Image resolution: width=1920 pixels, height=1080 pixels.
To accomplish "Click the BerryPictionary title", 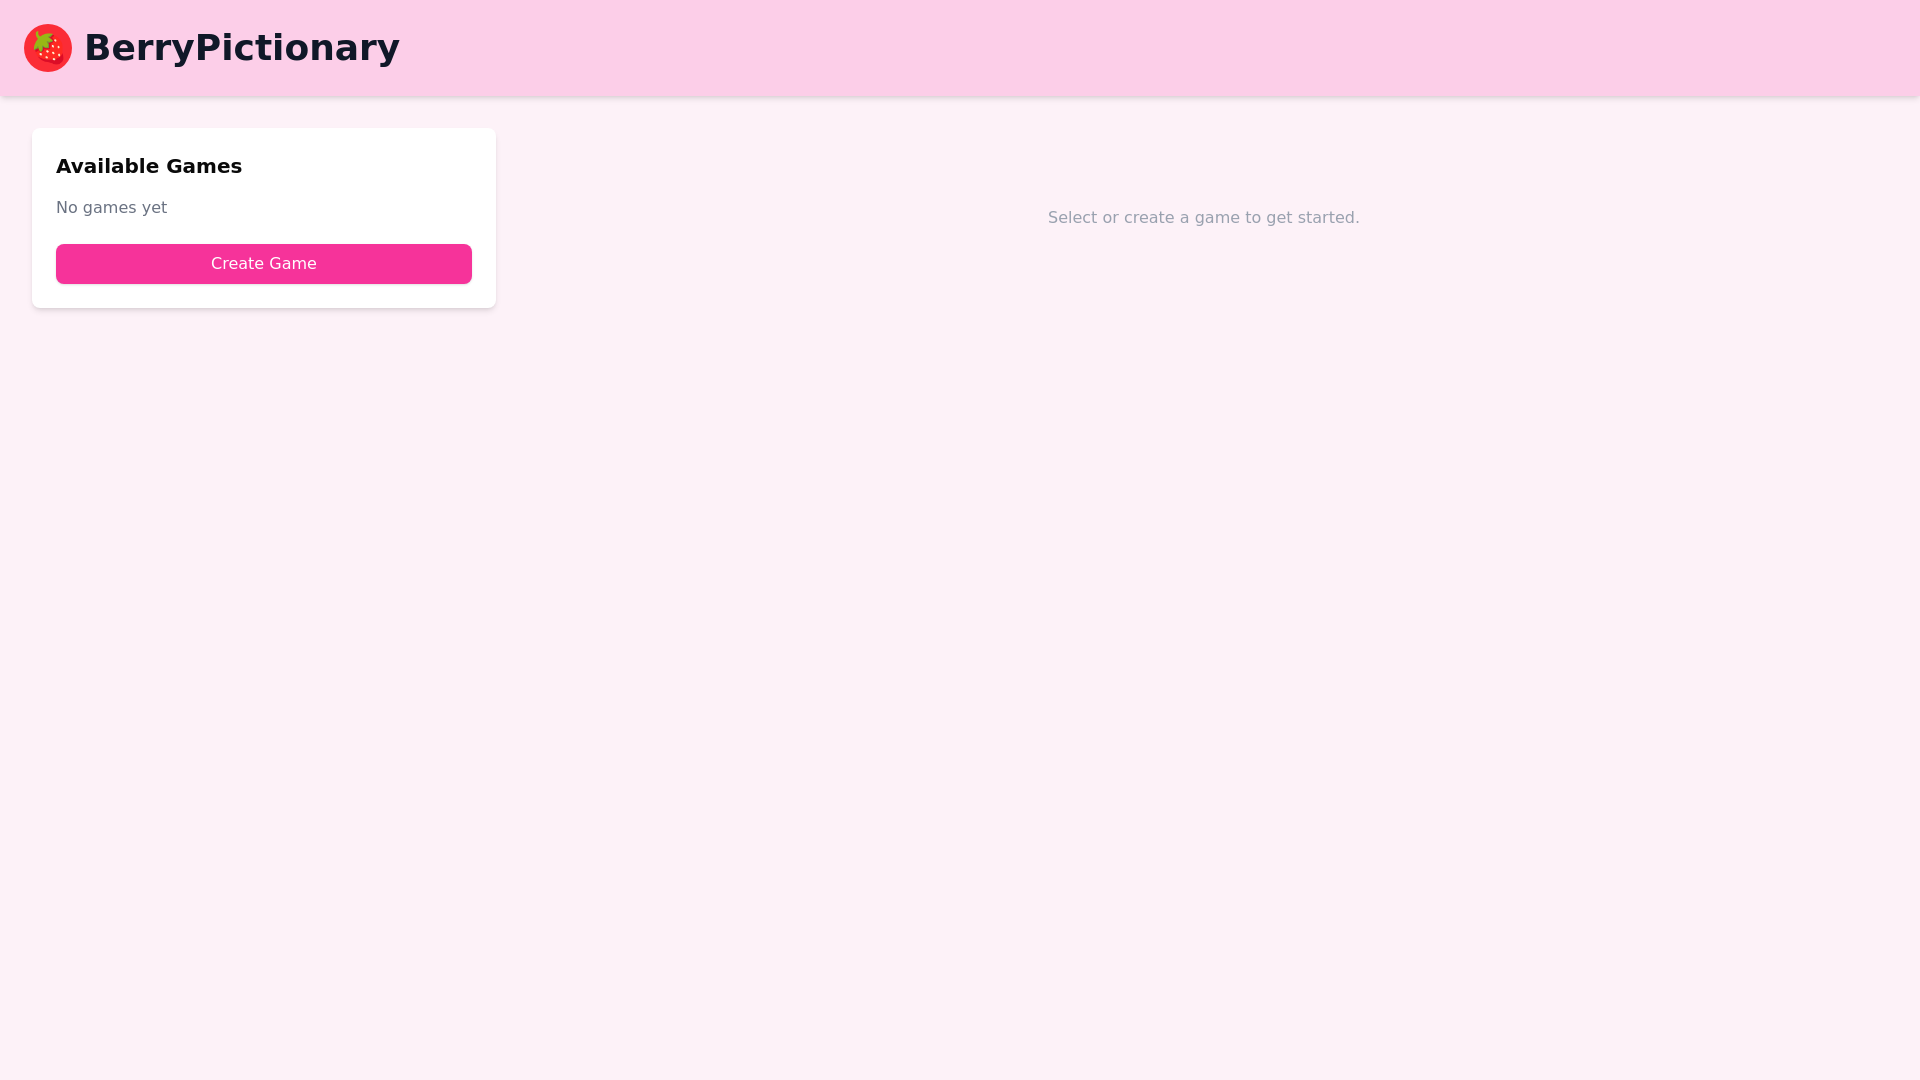I will coord(242,48).
